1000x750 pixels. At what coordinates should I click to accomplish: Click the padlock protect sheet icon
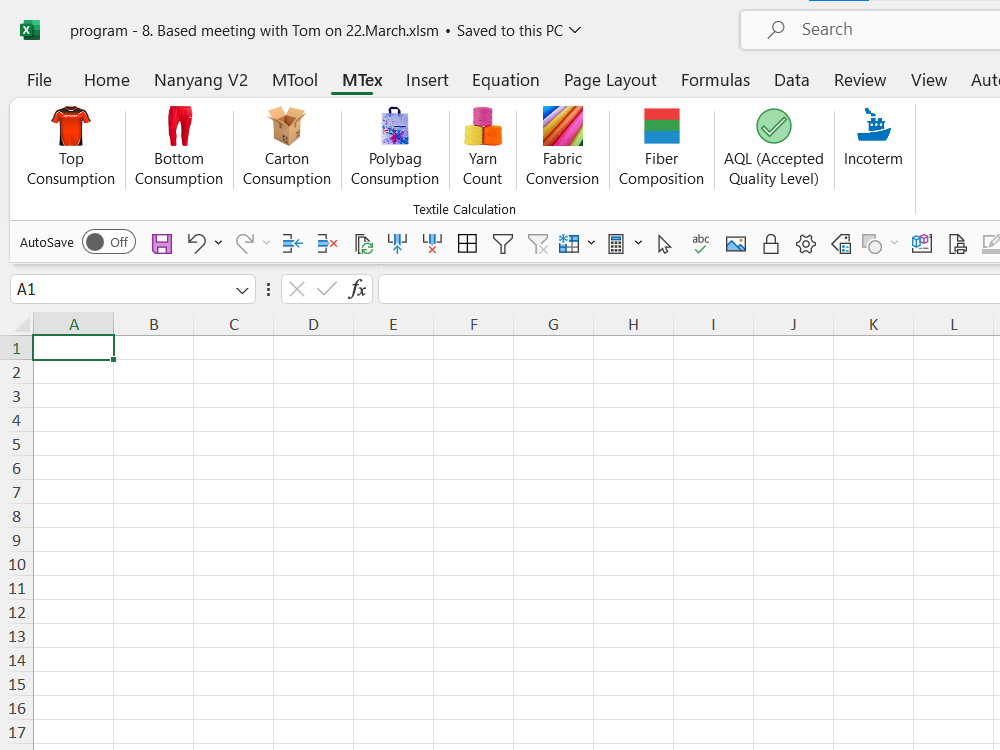771,243
